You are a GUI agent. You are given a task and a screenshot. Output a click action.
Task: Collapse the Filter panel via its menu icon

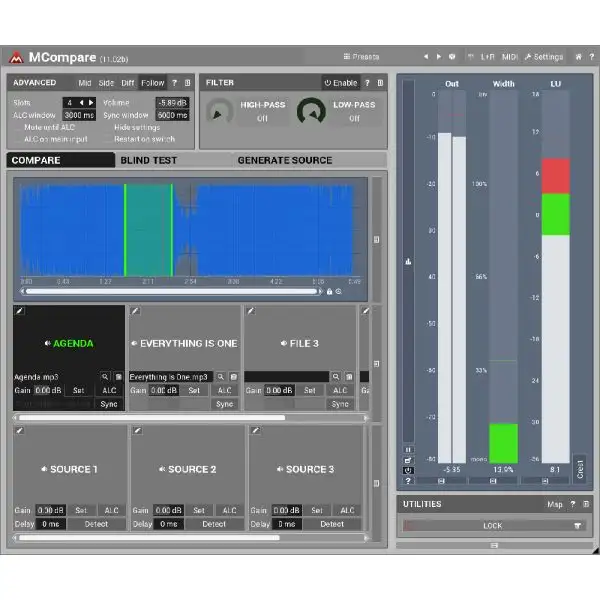[x=380, y=83]
